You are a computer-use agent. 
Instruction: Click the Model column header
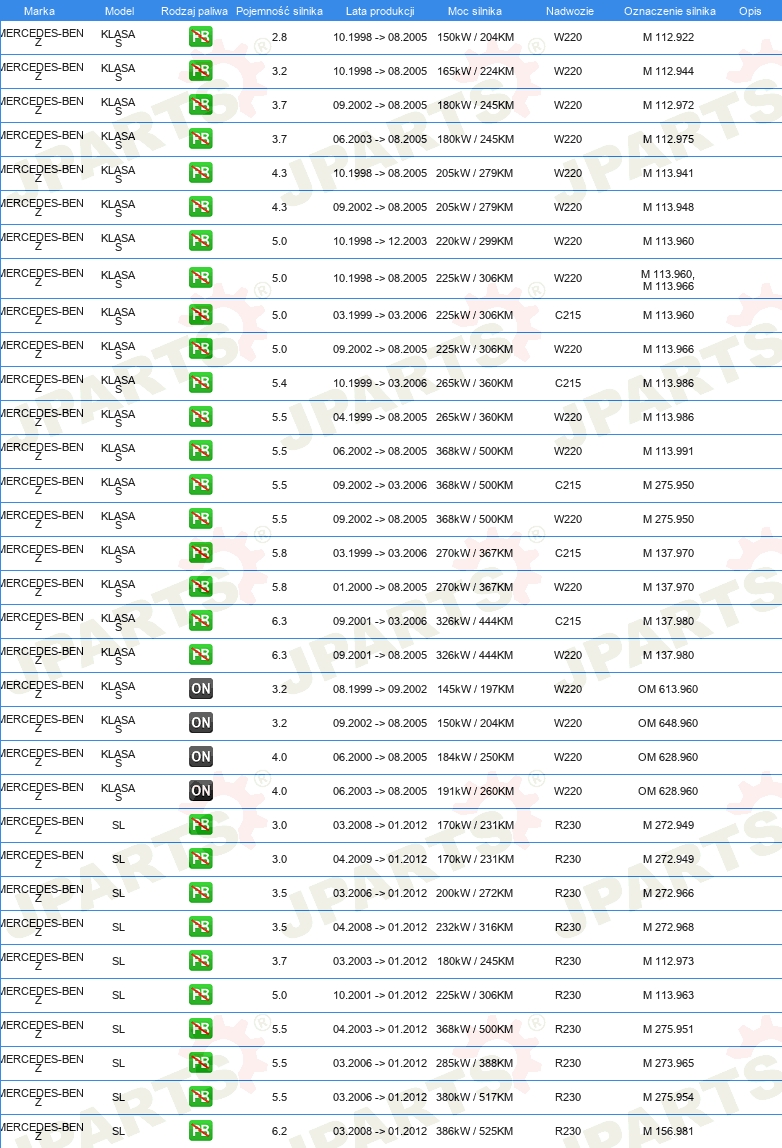point(119,11)
